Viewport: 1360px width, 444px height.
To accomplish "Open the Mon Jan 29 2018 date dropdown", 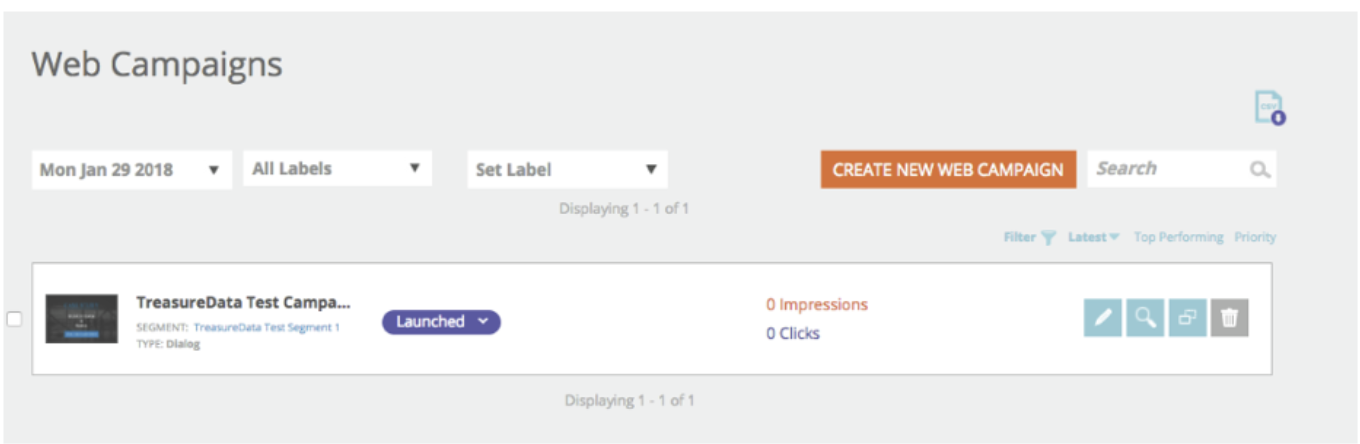I will 131,170.
